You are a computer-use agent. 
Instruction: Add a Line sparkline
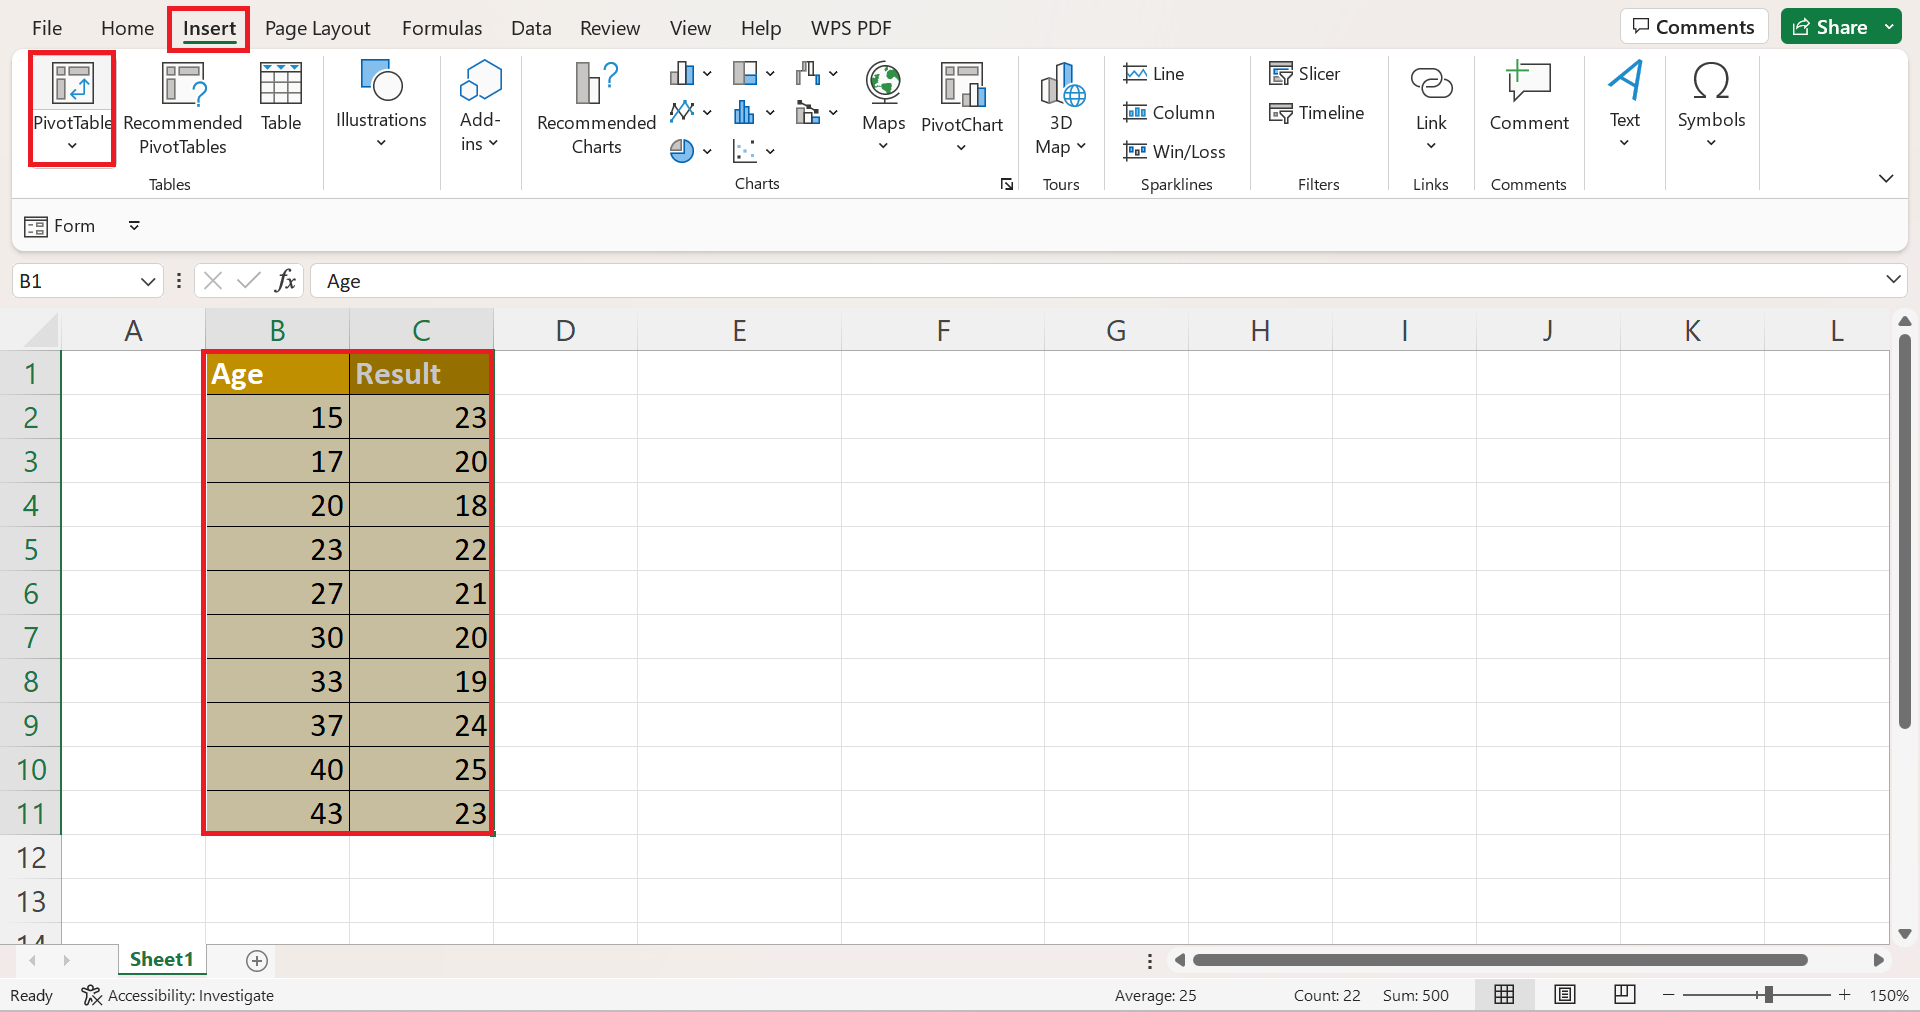coord(1154,74)
